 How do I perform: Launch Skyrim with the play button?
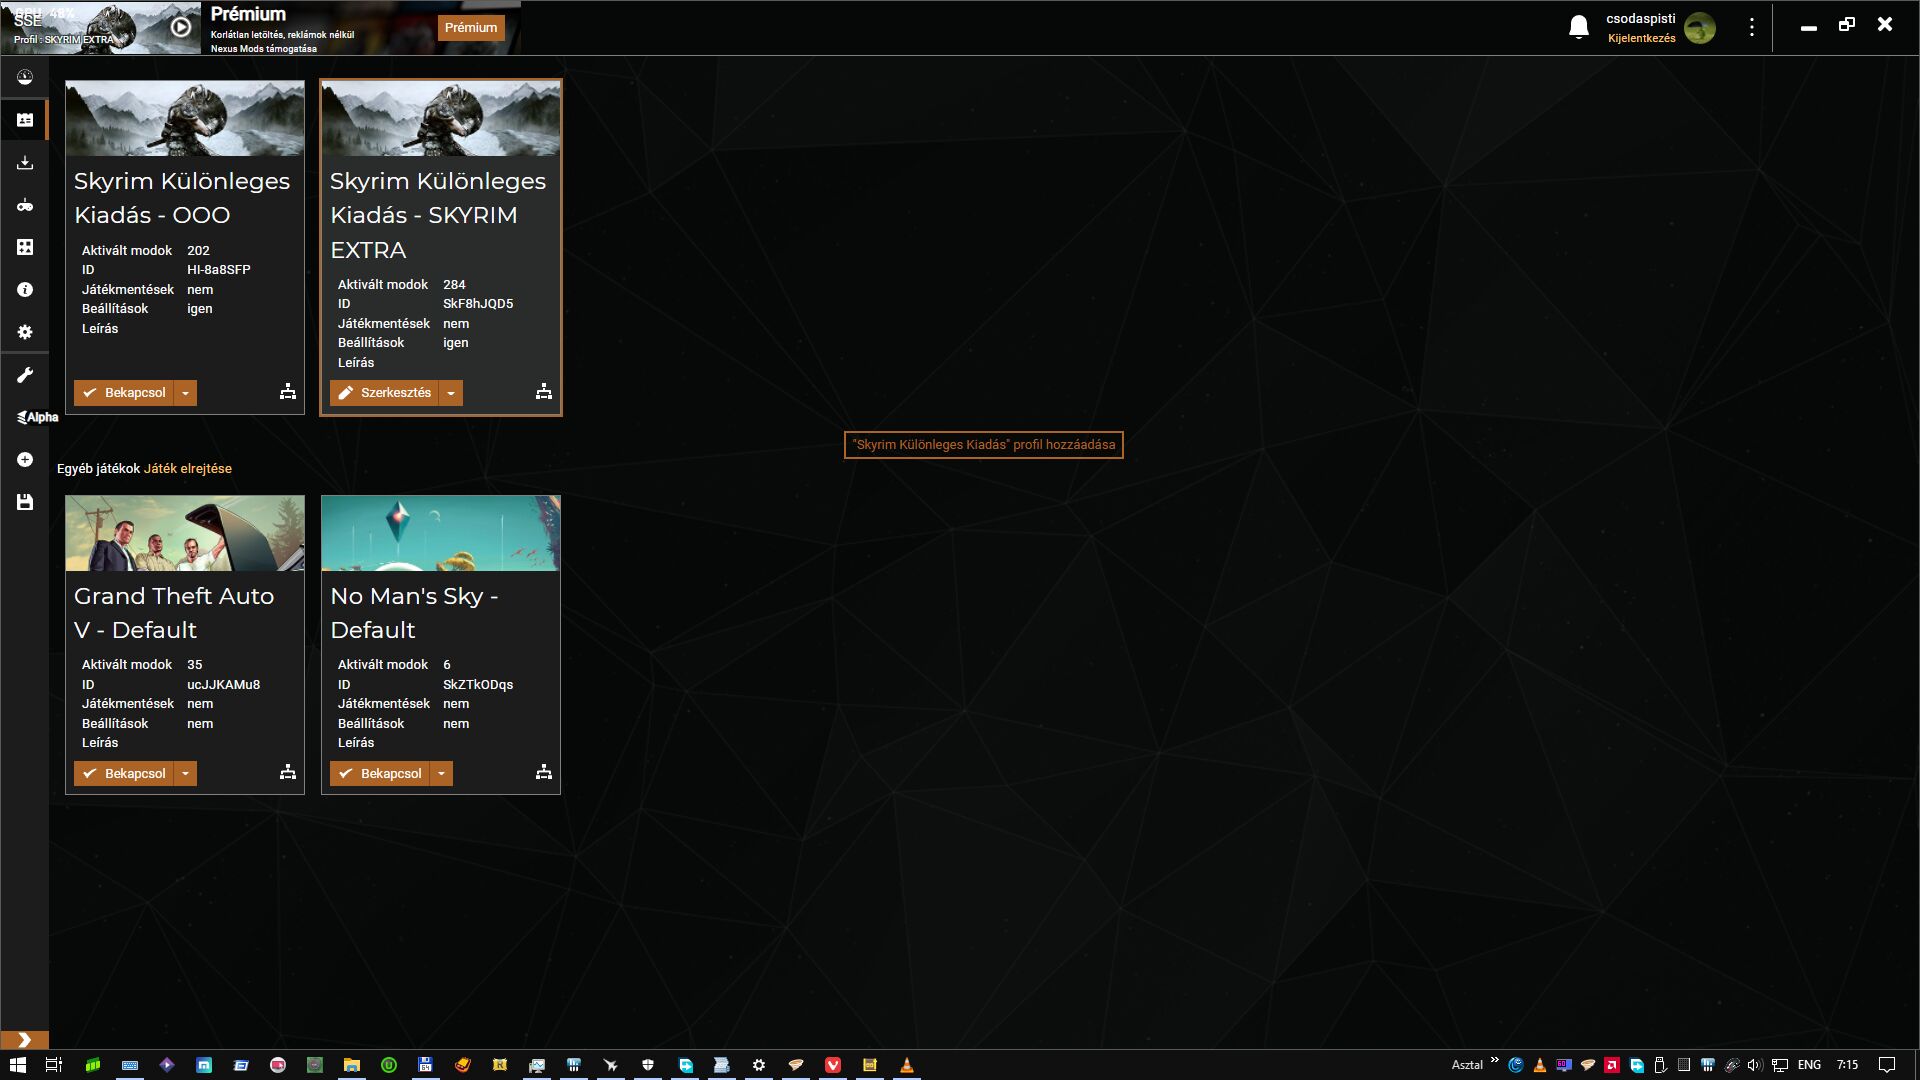(180, 28)
